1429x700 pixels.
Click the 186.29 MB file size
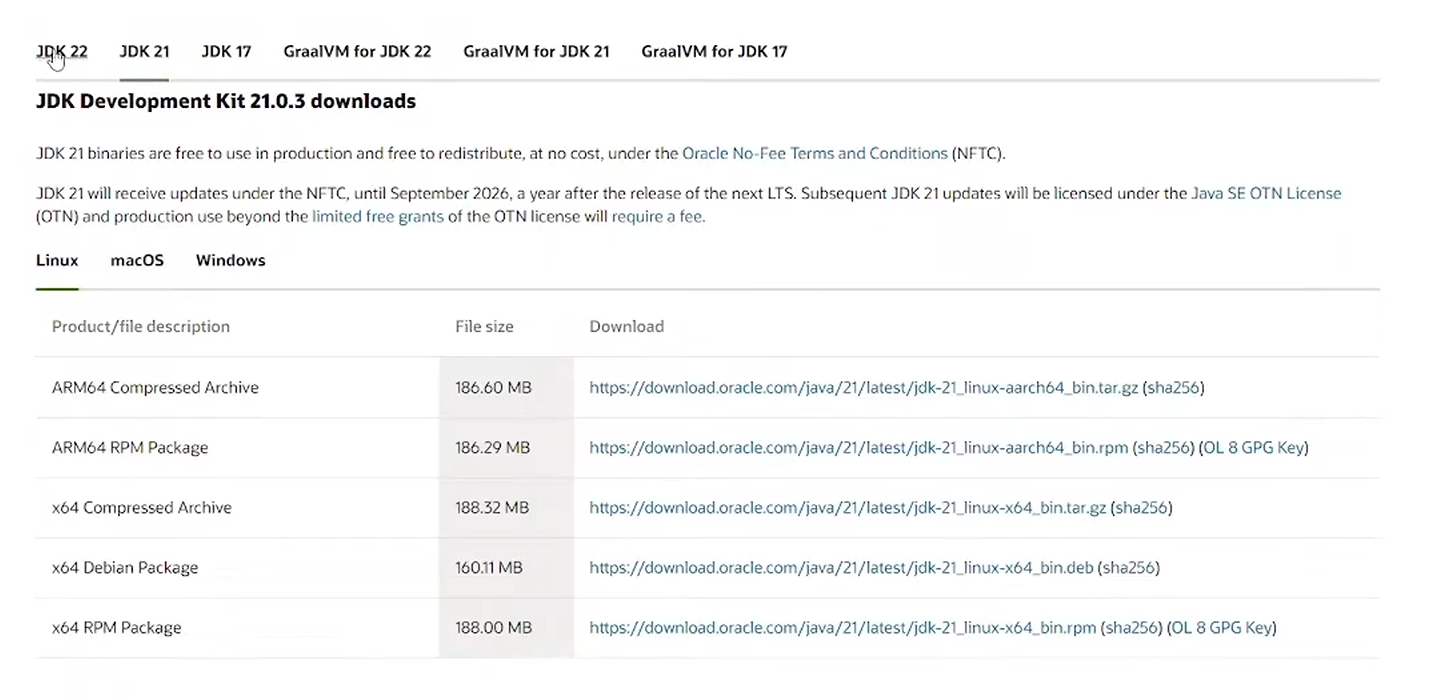point(493,448)
